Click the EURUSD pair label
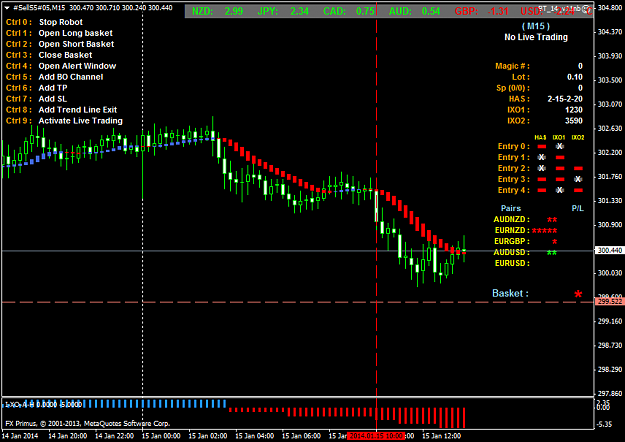 [512, 263]
